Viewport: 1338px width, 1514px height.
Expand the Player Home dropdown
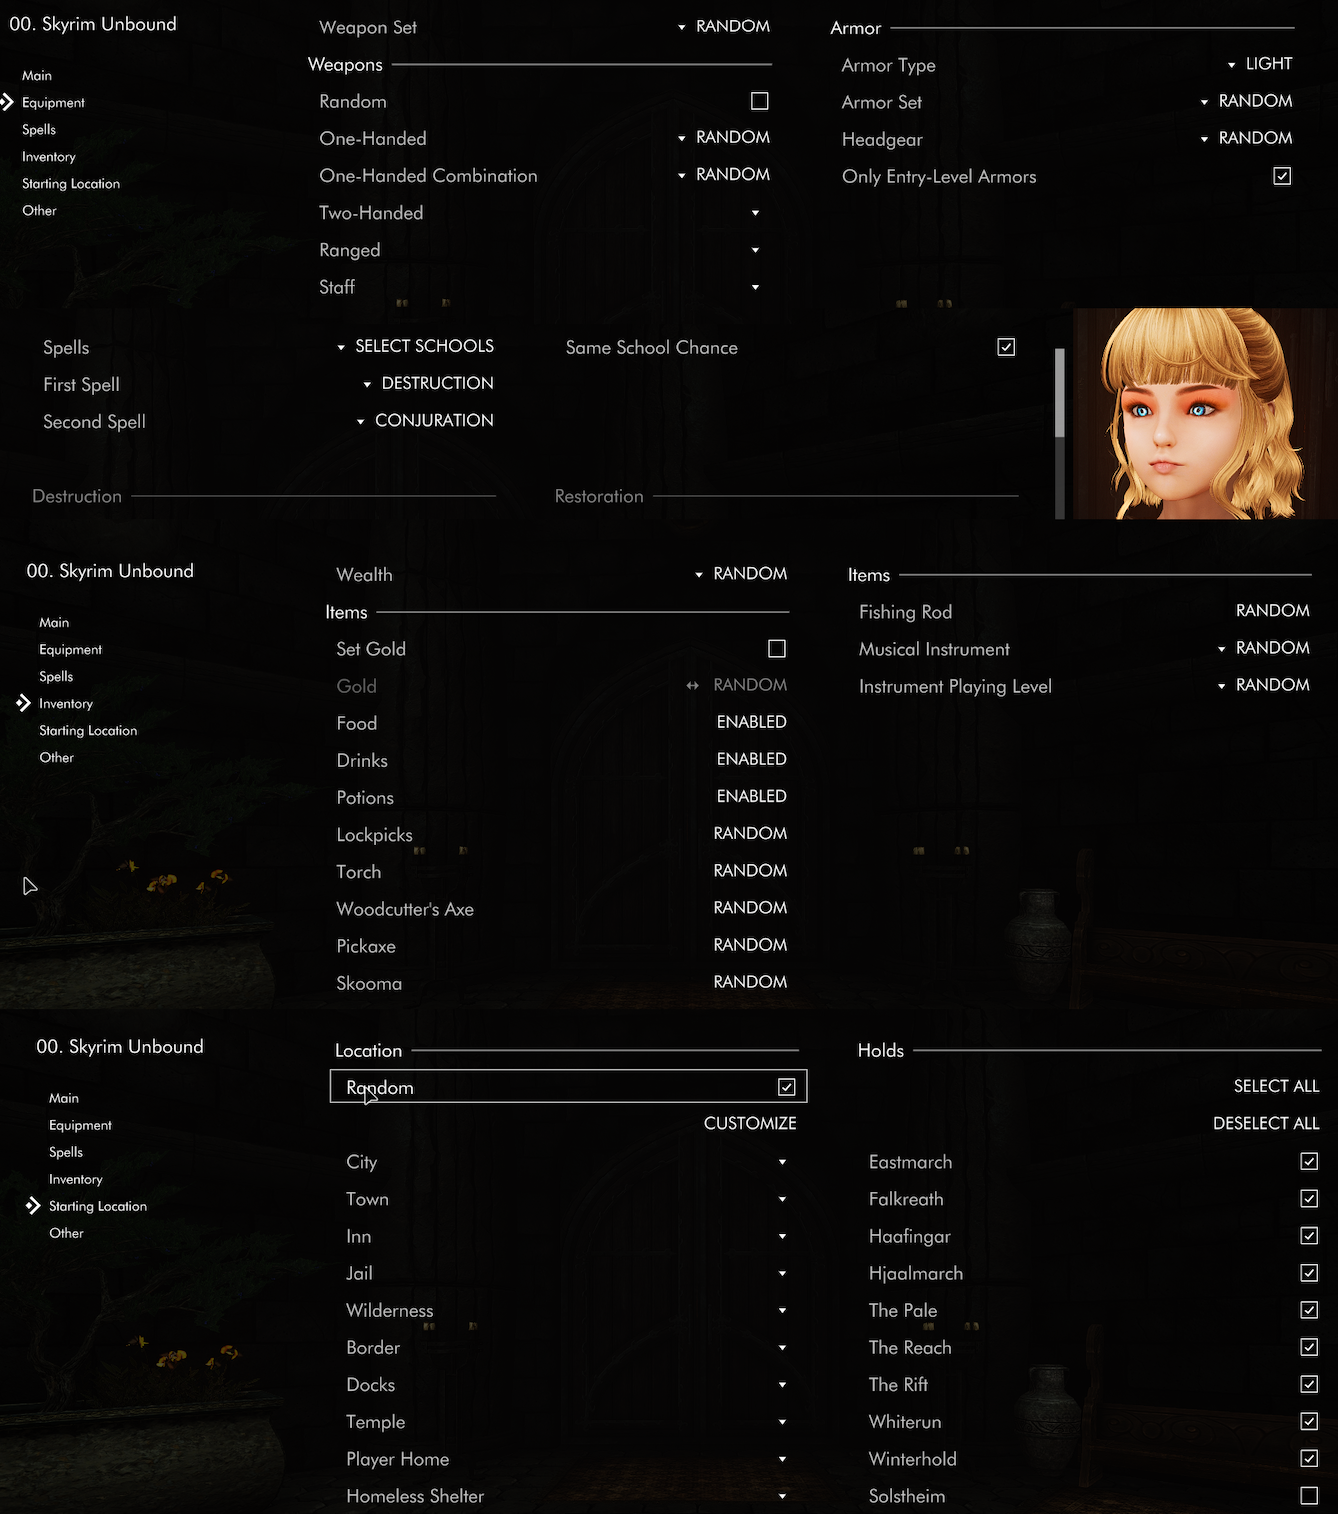coord(783,1459)
